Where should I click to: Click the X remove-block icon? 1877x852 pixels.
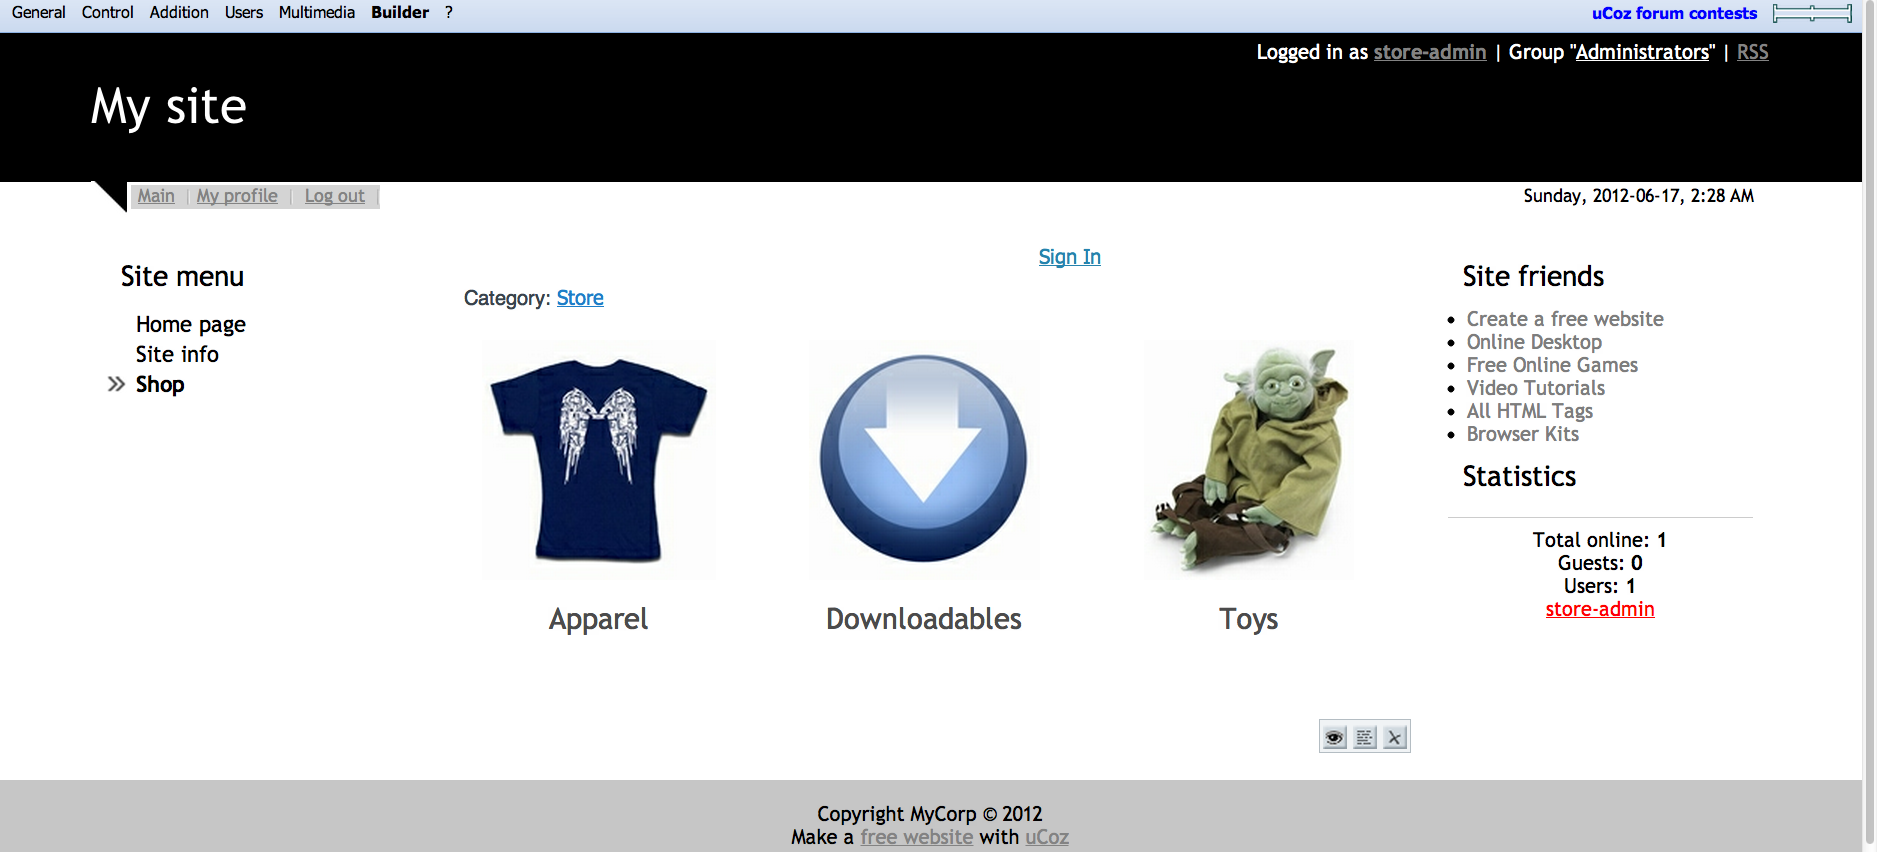click(x=1395, y=738)
